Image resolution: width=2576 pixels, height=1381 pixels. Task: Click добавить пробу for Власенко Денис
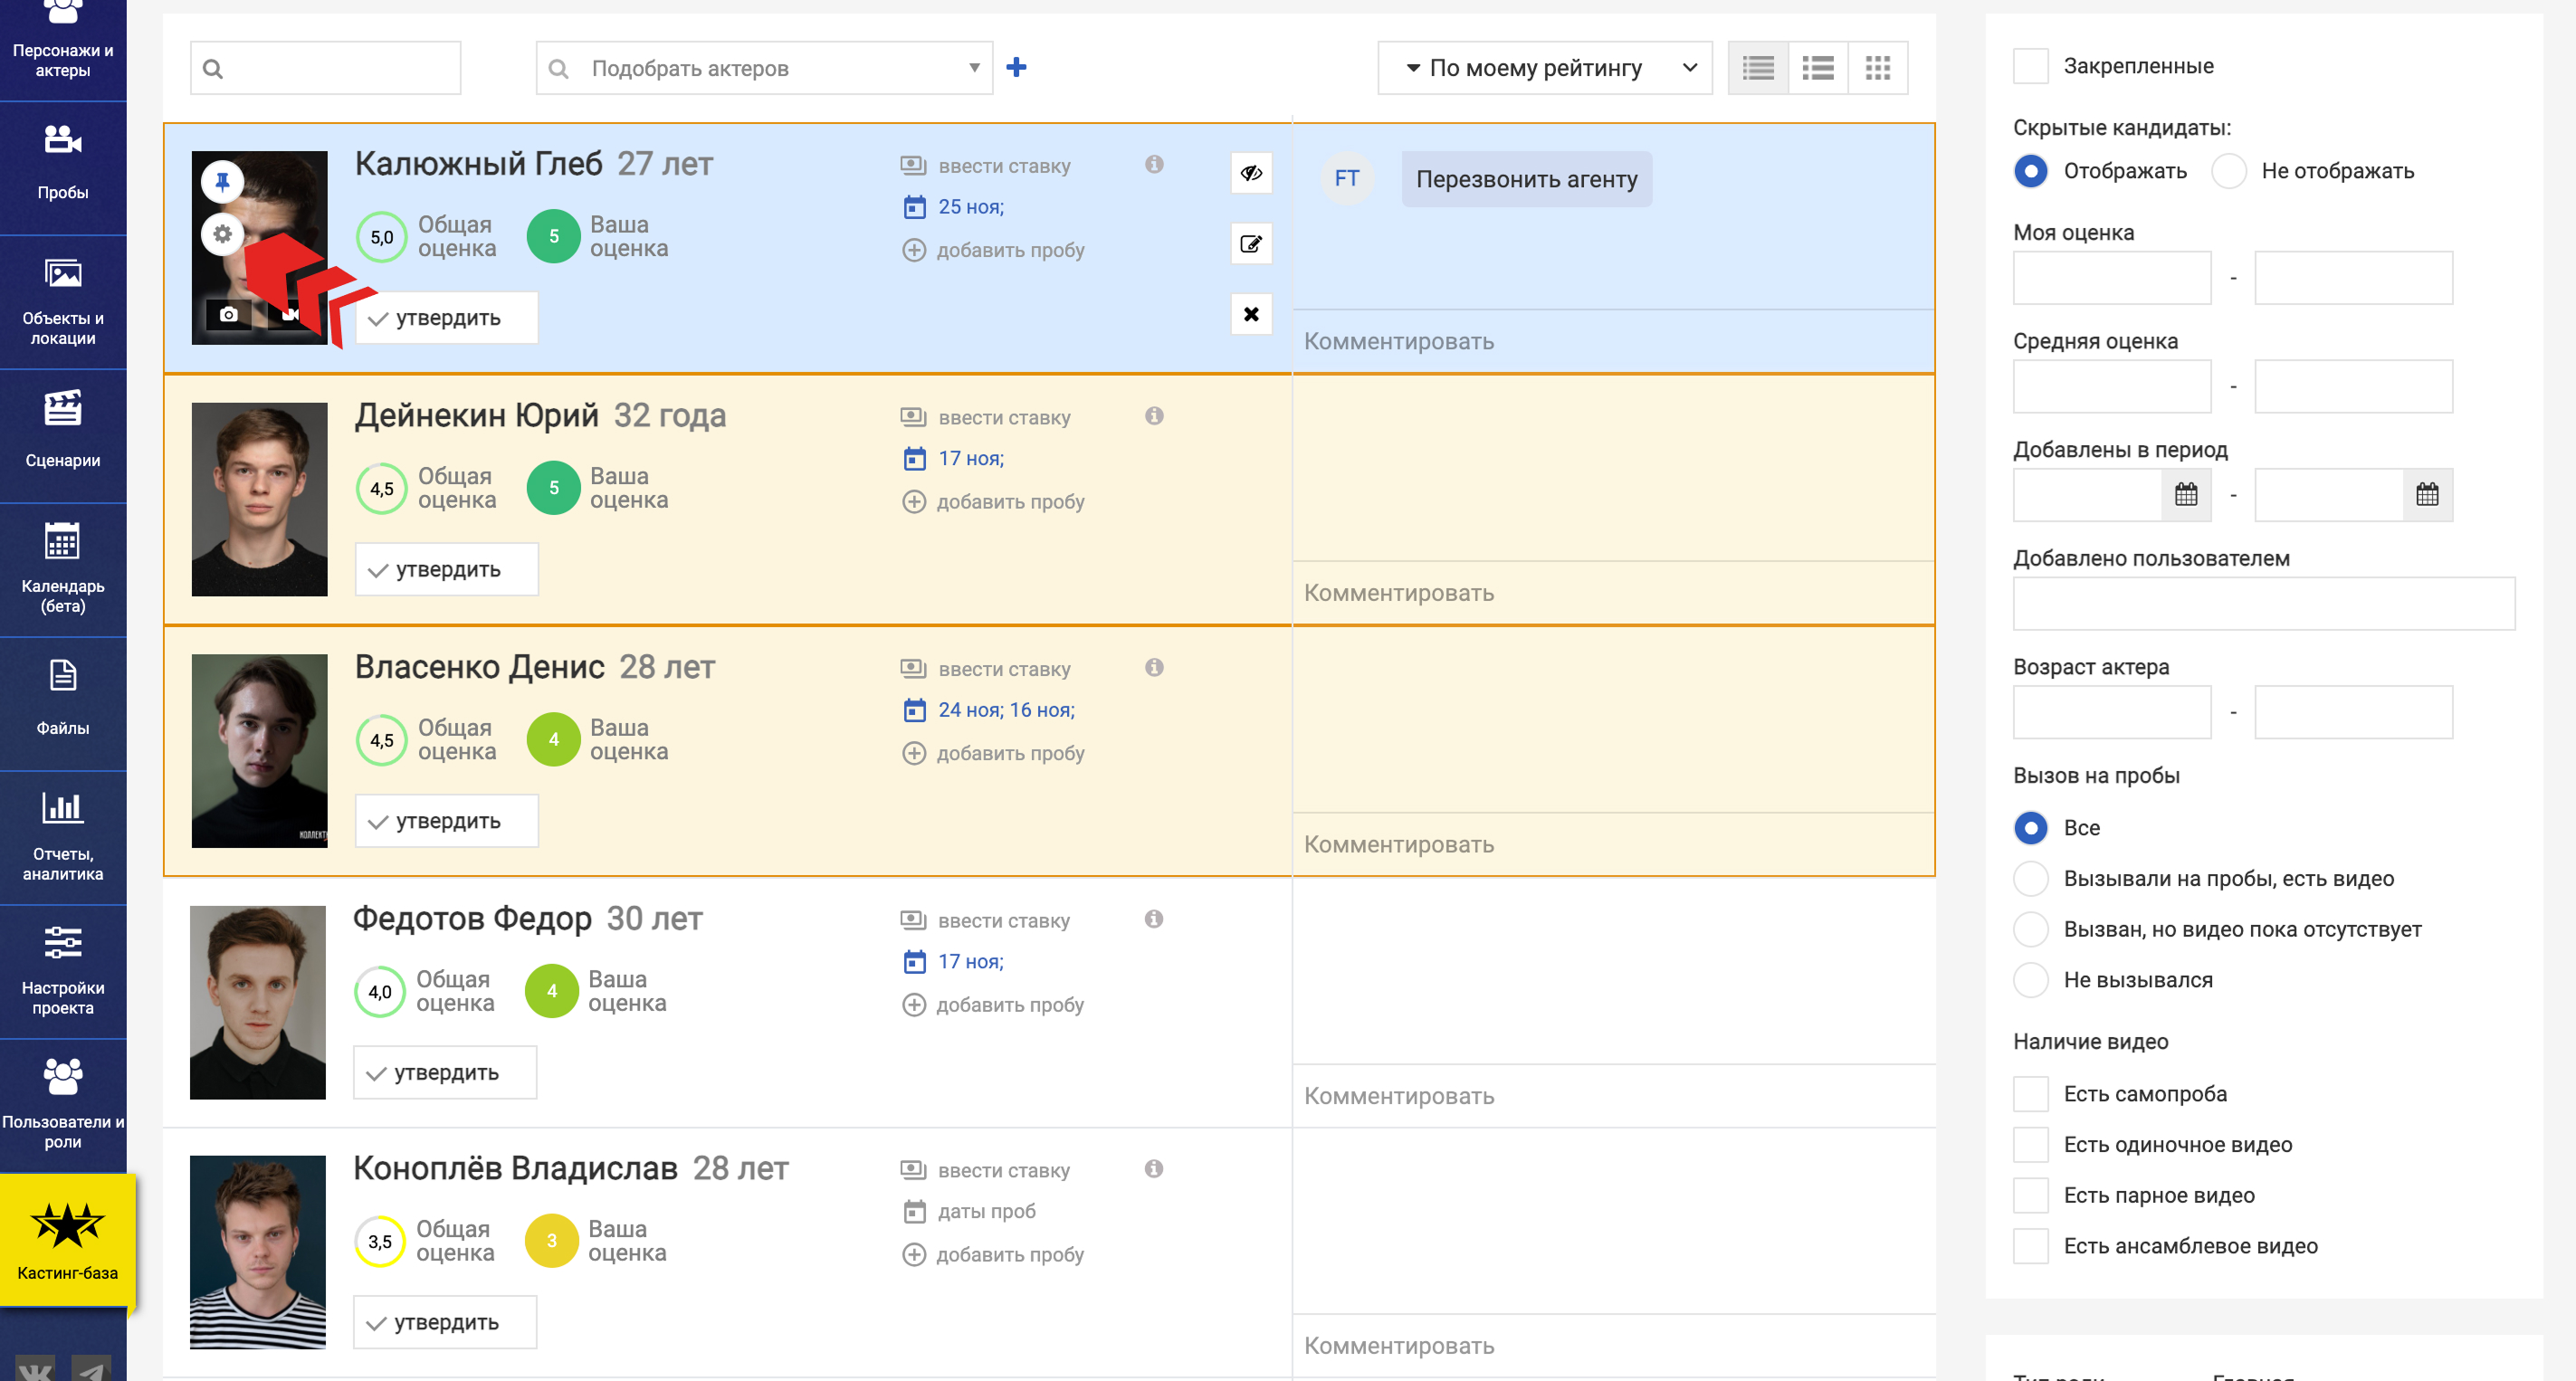pyautogui.click(x=1009, y=754)
